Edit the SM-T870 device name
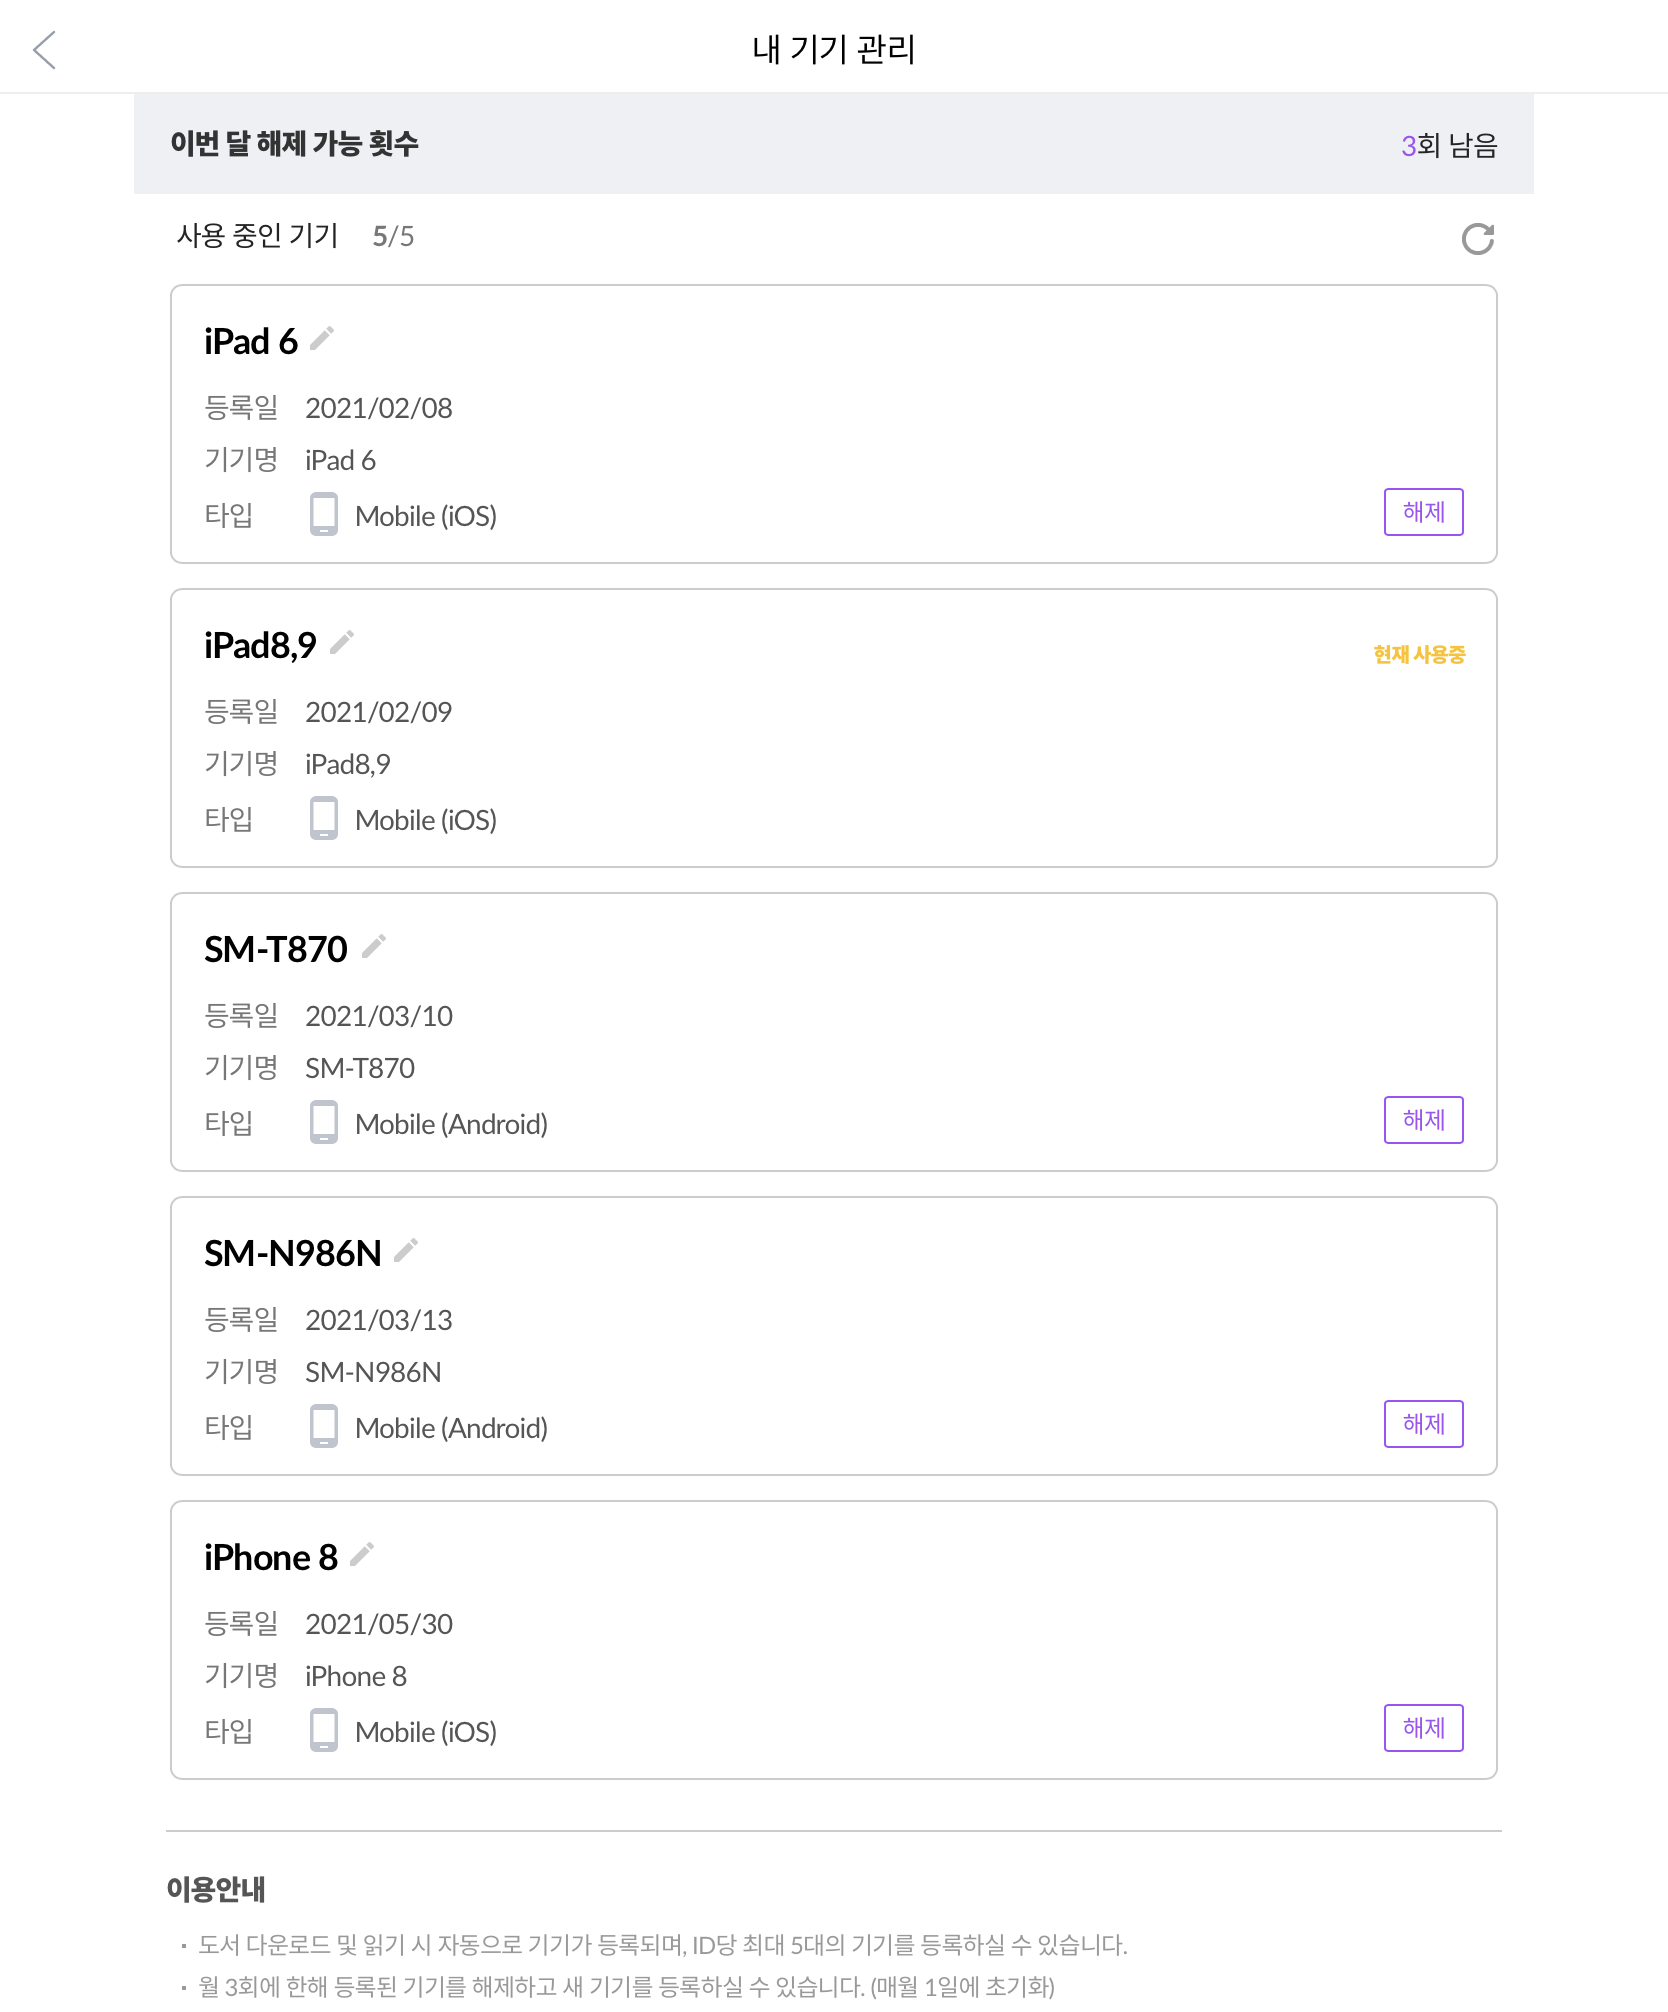Screen dimensions: 1668x2012 [x=374, y=947]
